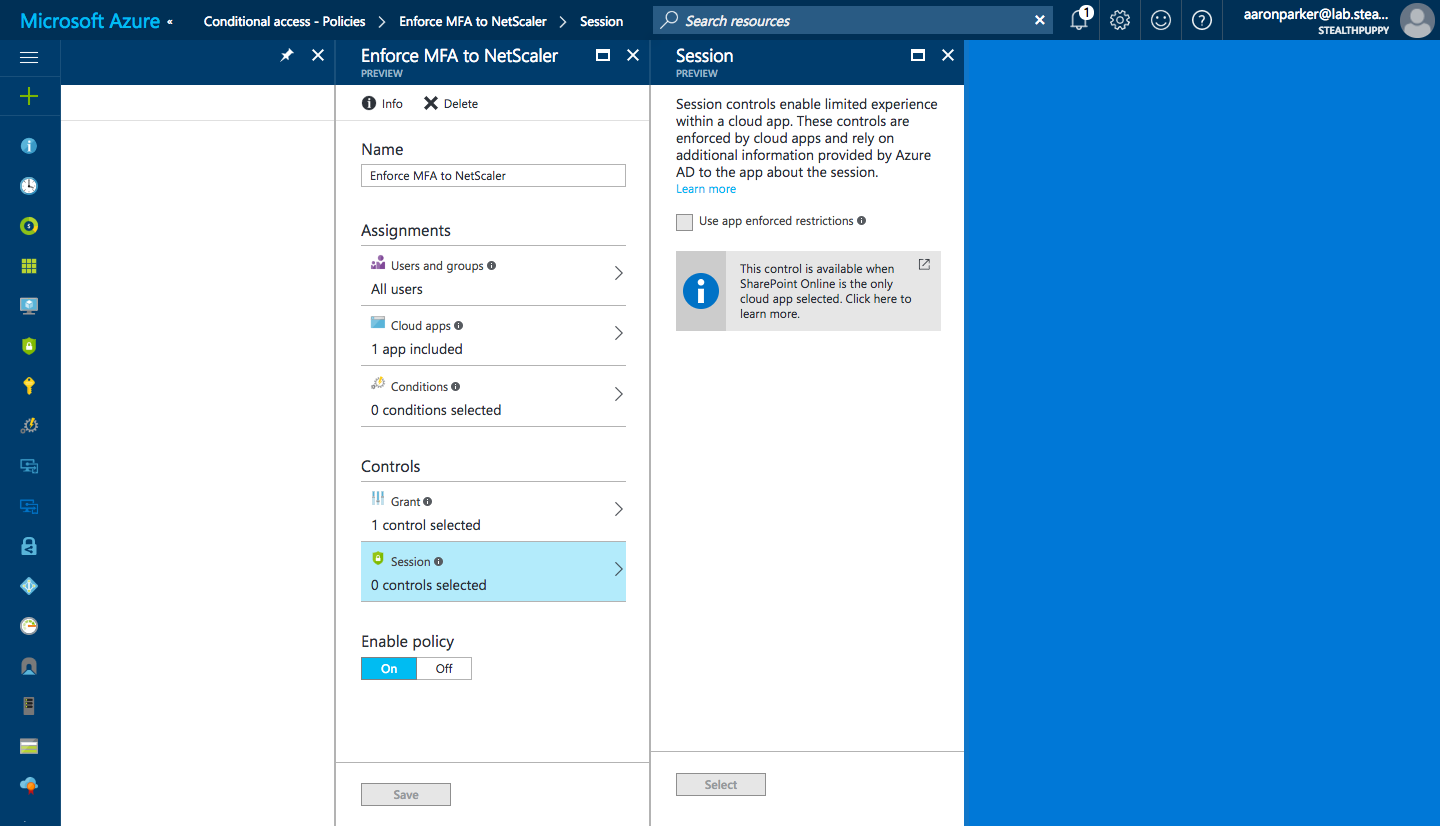Viewport: 1440px width, 826px height.
Task: Expand Conditions row chevron
Action: click(618, 394)
